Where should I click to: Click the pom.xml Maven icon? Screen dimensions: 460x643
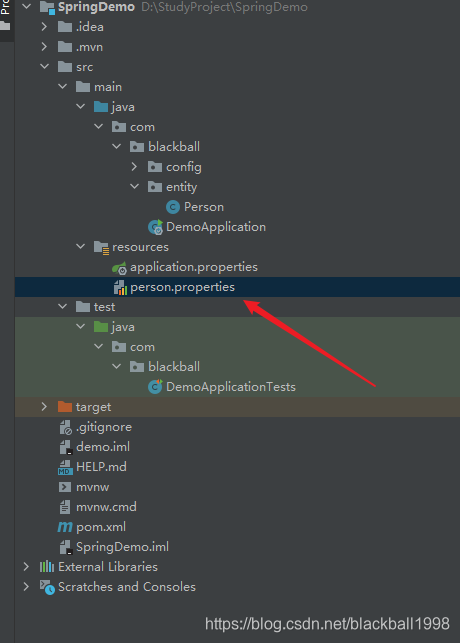pos(65,527)
